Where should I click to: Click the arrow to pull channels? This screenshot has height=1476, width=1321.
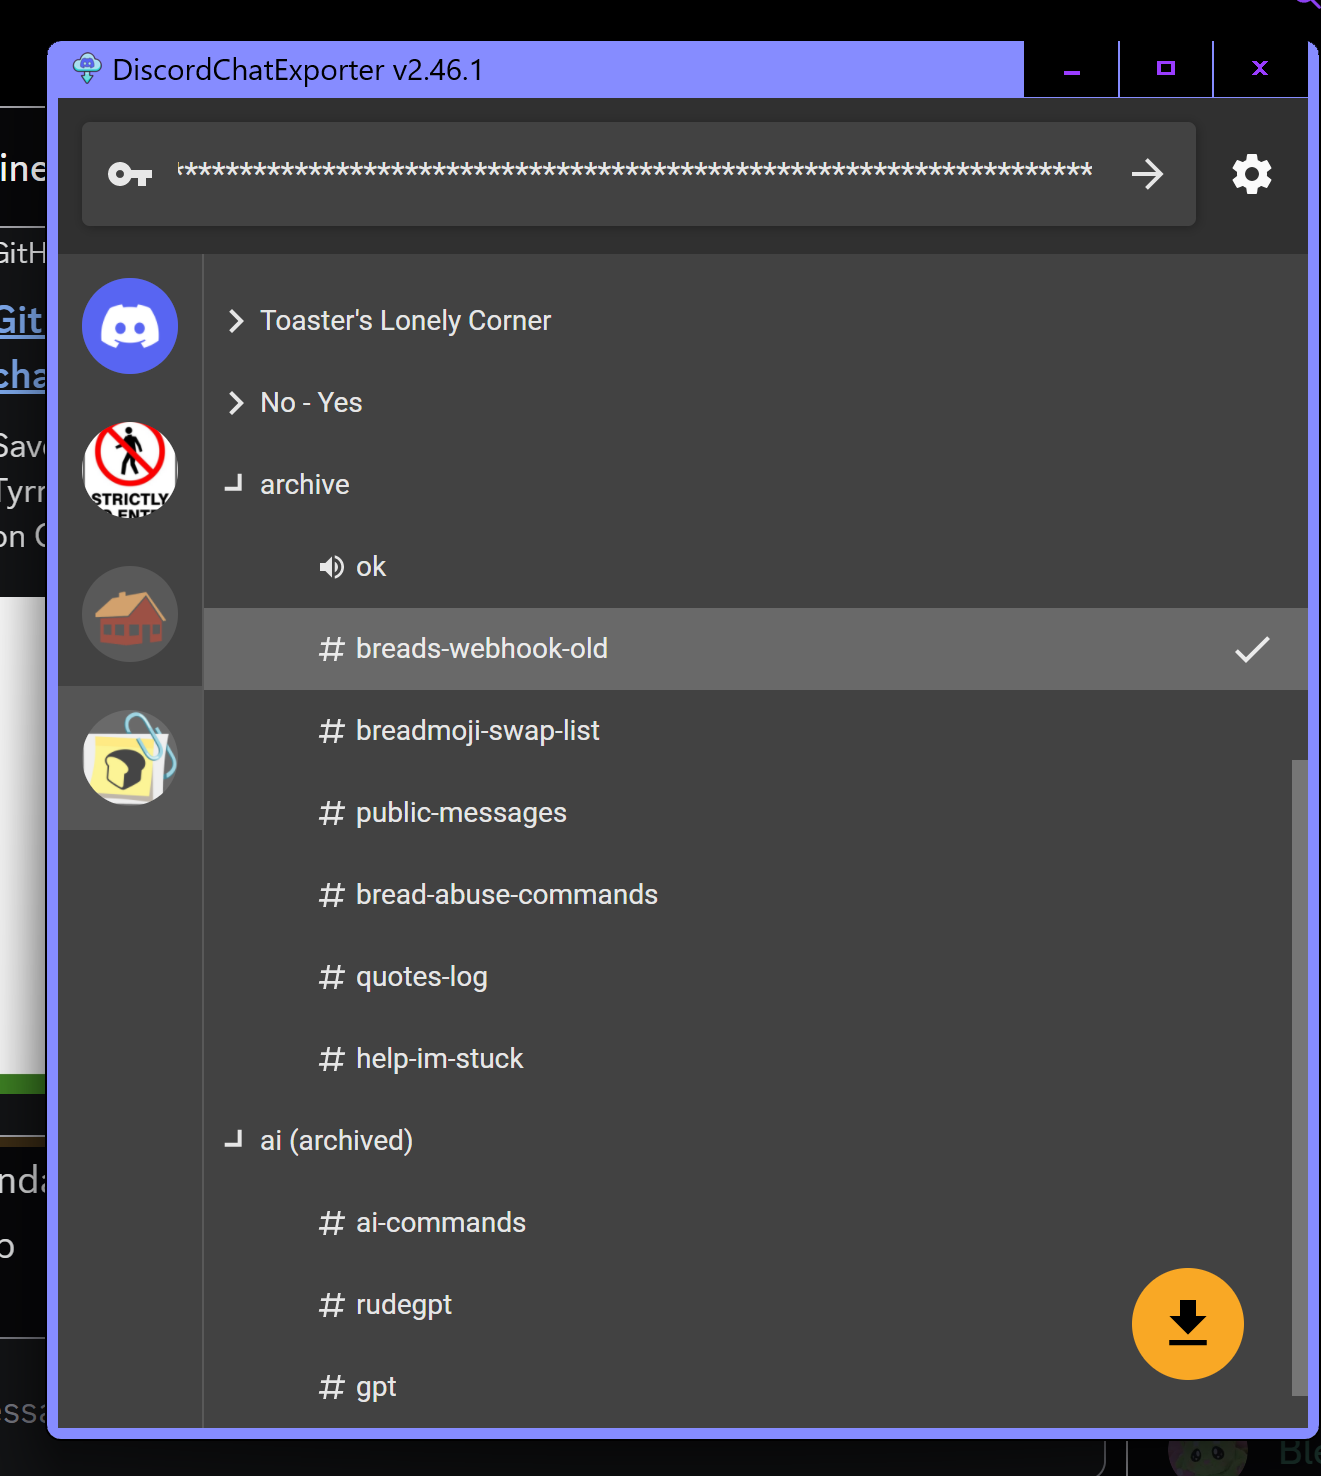[1147, 174]
